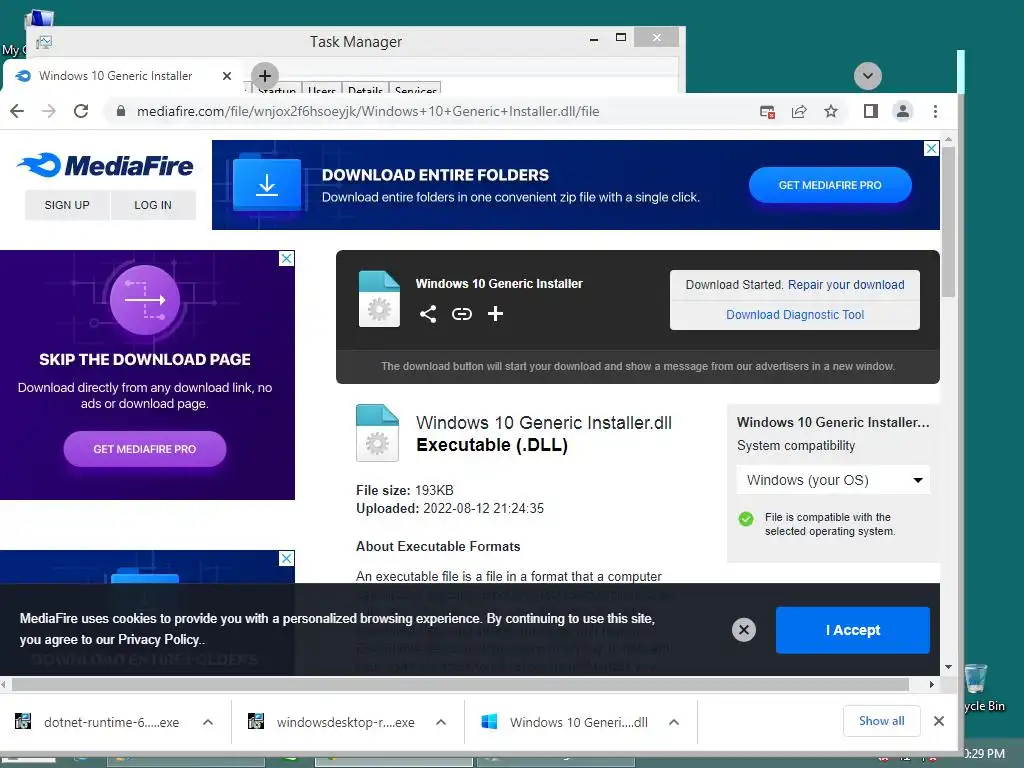The height and width of the screenshot is (768, 1024).
Task: Click the DLL file icon beside file name
Action: [377, 433]
